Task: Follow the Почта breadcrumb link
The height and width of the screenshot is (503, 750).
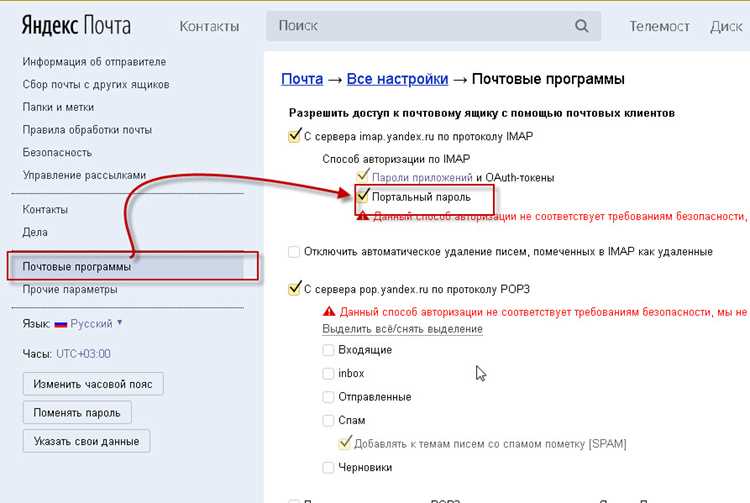Action: pyautogui.click(x=302, y=79)
